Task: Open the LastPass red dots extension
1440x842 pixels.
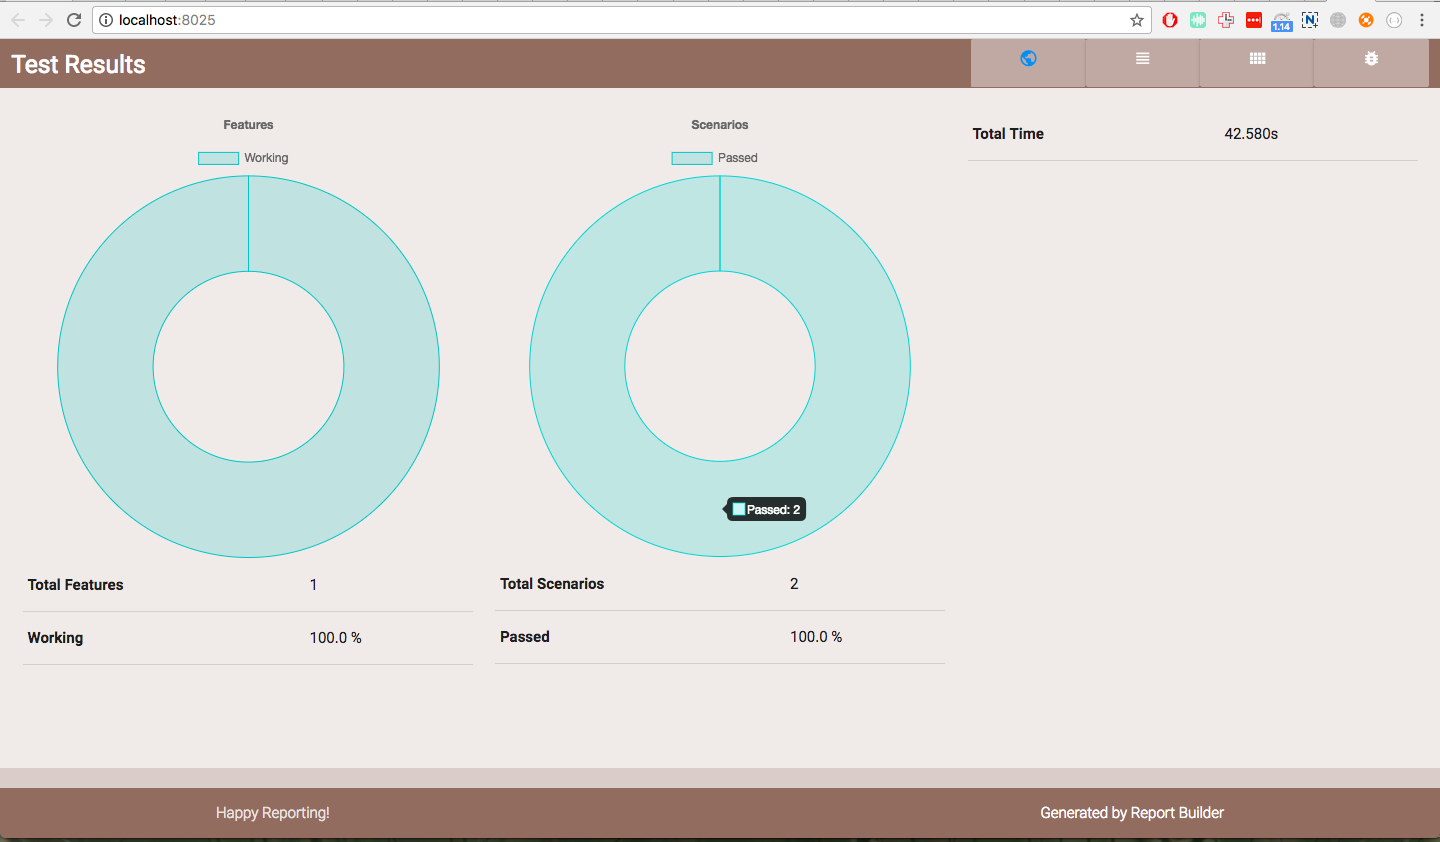Action: 1254,20
